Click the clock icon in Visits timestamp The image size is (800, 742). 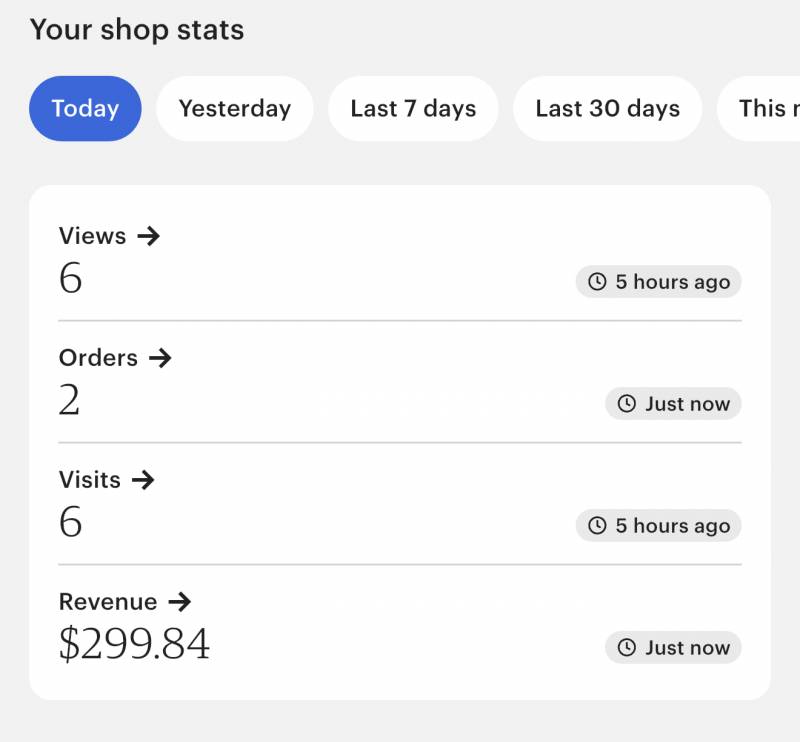[597, 526]
